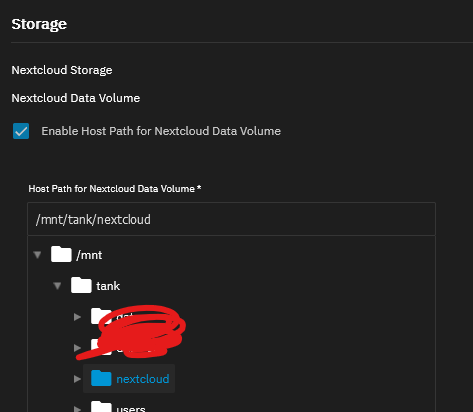Viewport: 473px width, 412px height.
Task: Click into the Host Path input showing /mnt/tank/nextcloud
Action: click(x=231, y=219)
